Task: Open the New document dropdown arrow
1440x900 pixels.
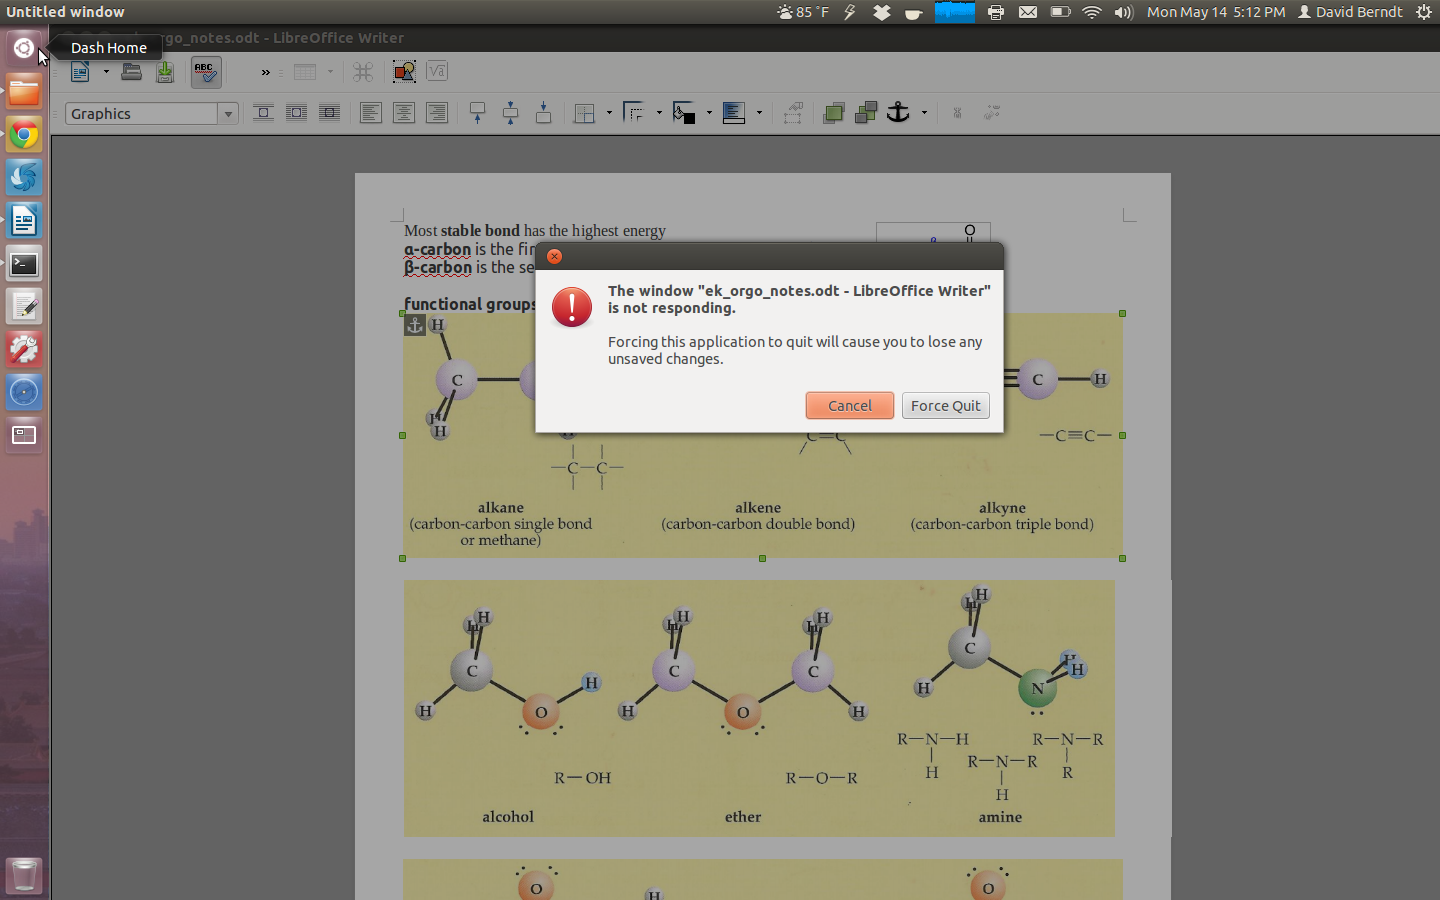Action: point(106,72)
